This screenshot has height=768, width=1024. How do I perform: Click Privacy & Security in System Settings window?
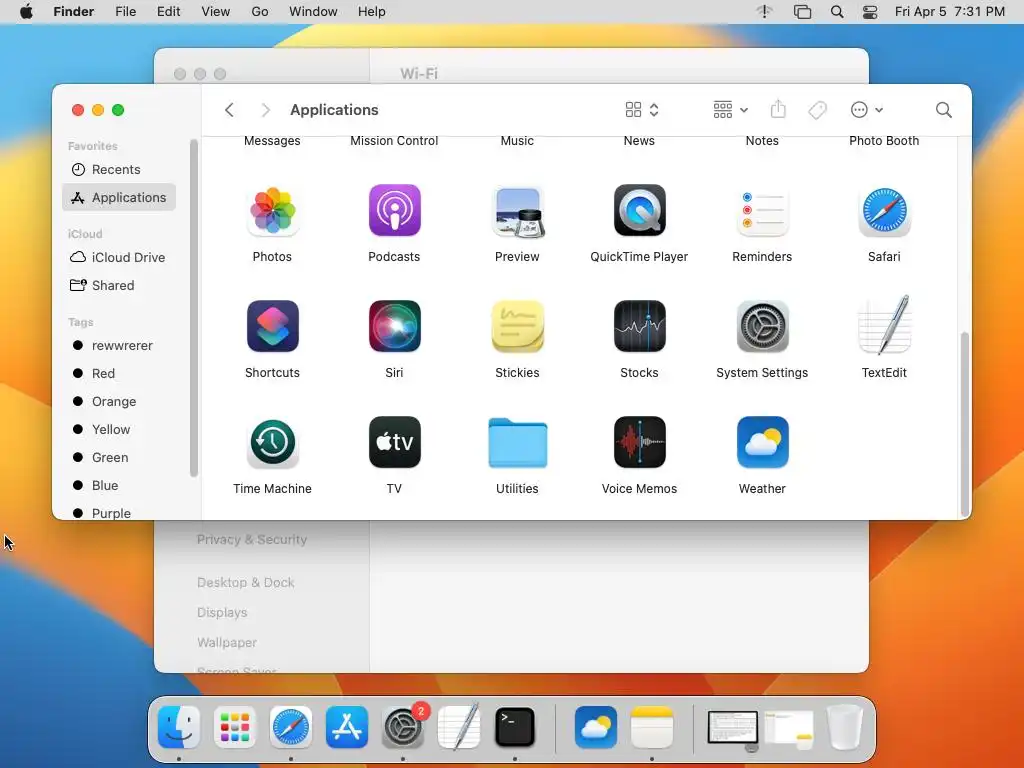click(x=252, y=539)
